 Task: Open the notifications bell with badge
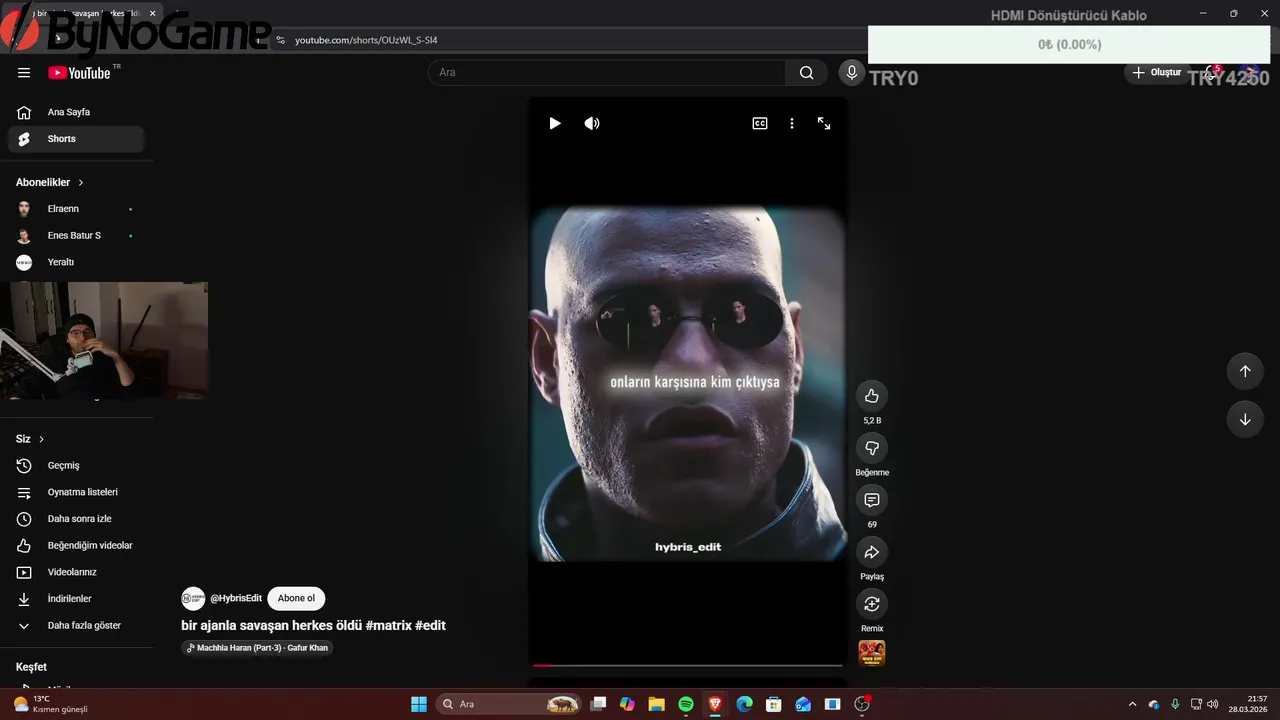[1211, 72]
